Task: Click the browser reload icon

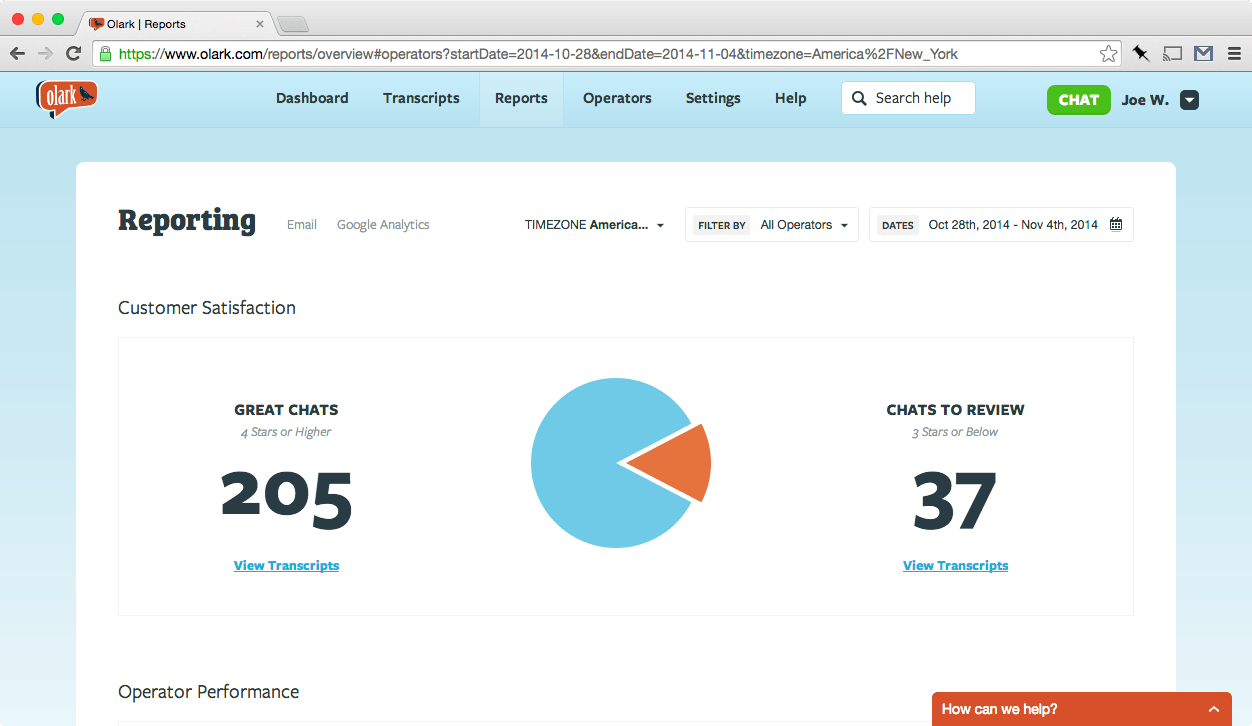Action: (x=73, y=53)
